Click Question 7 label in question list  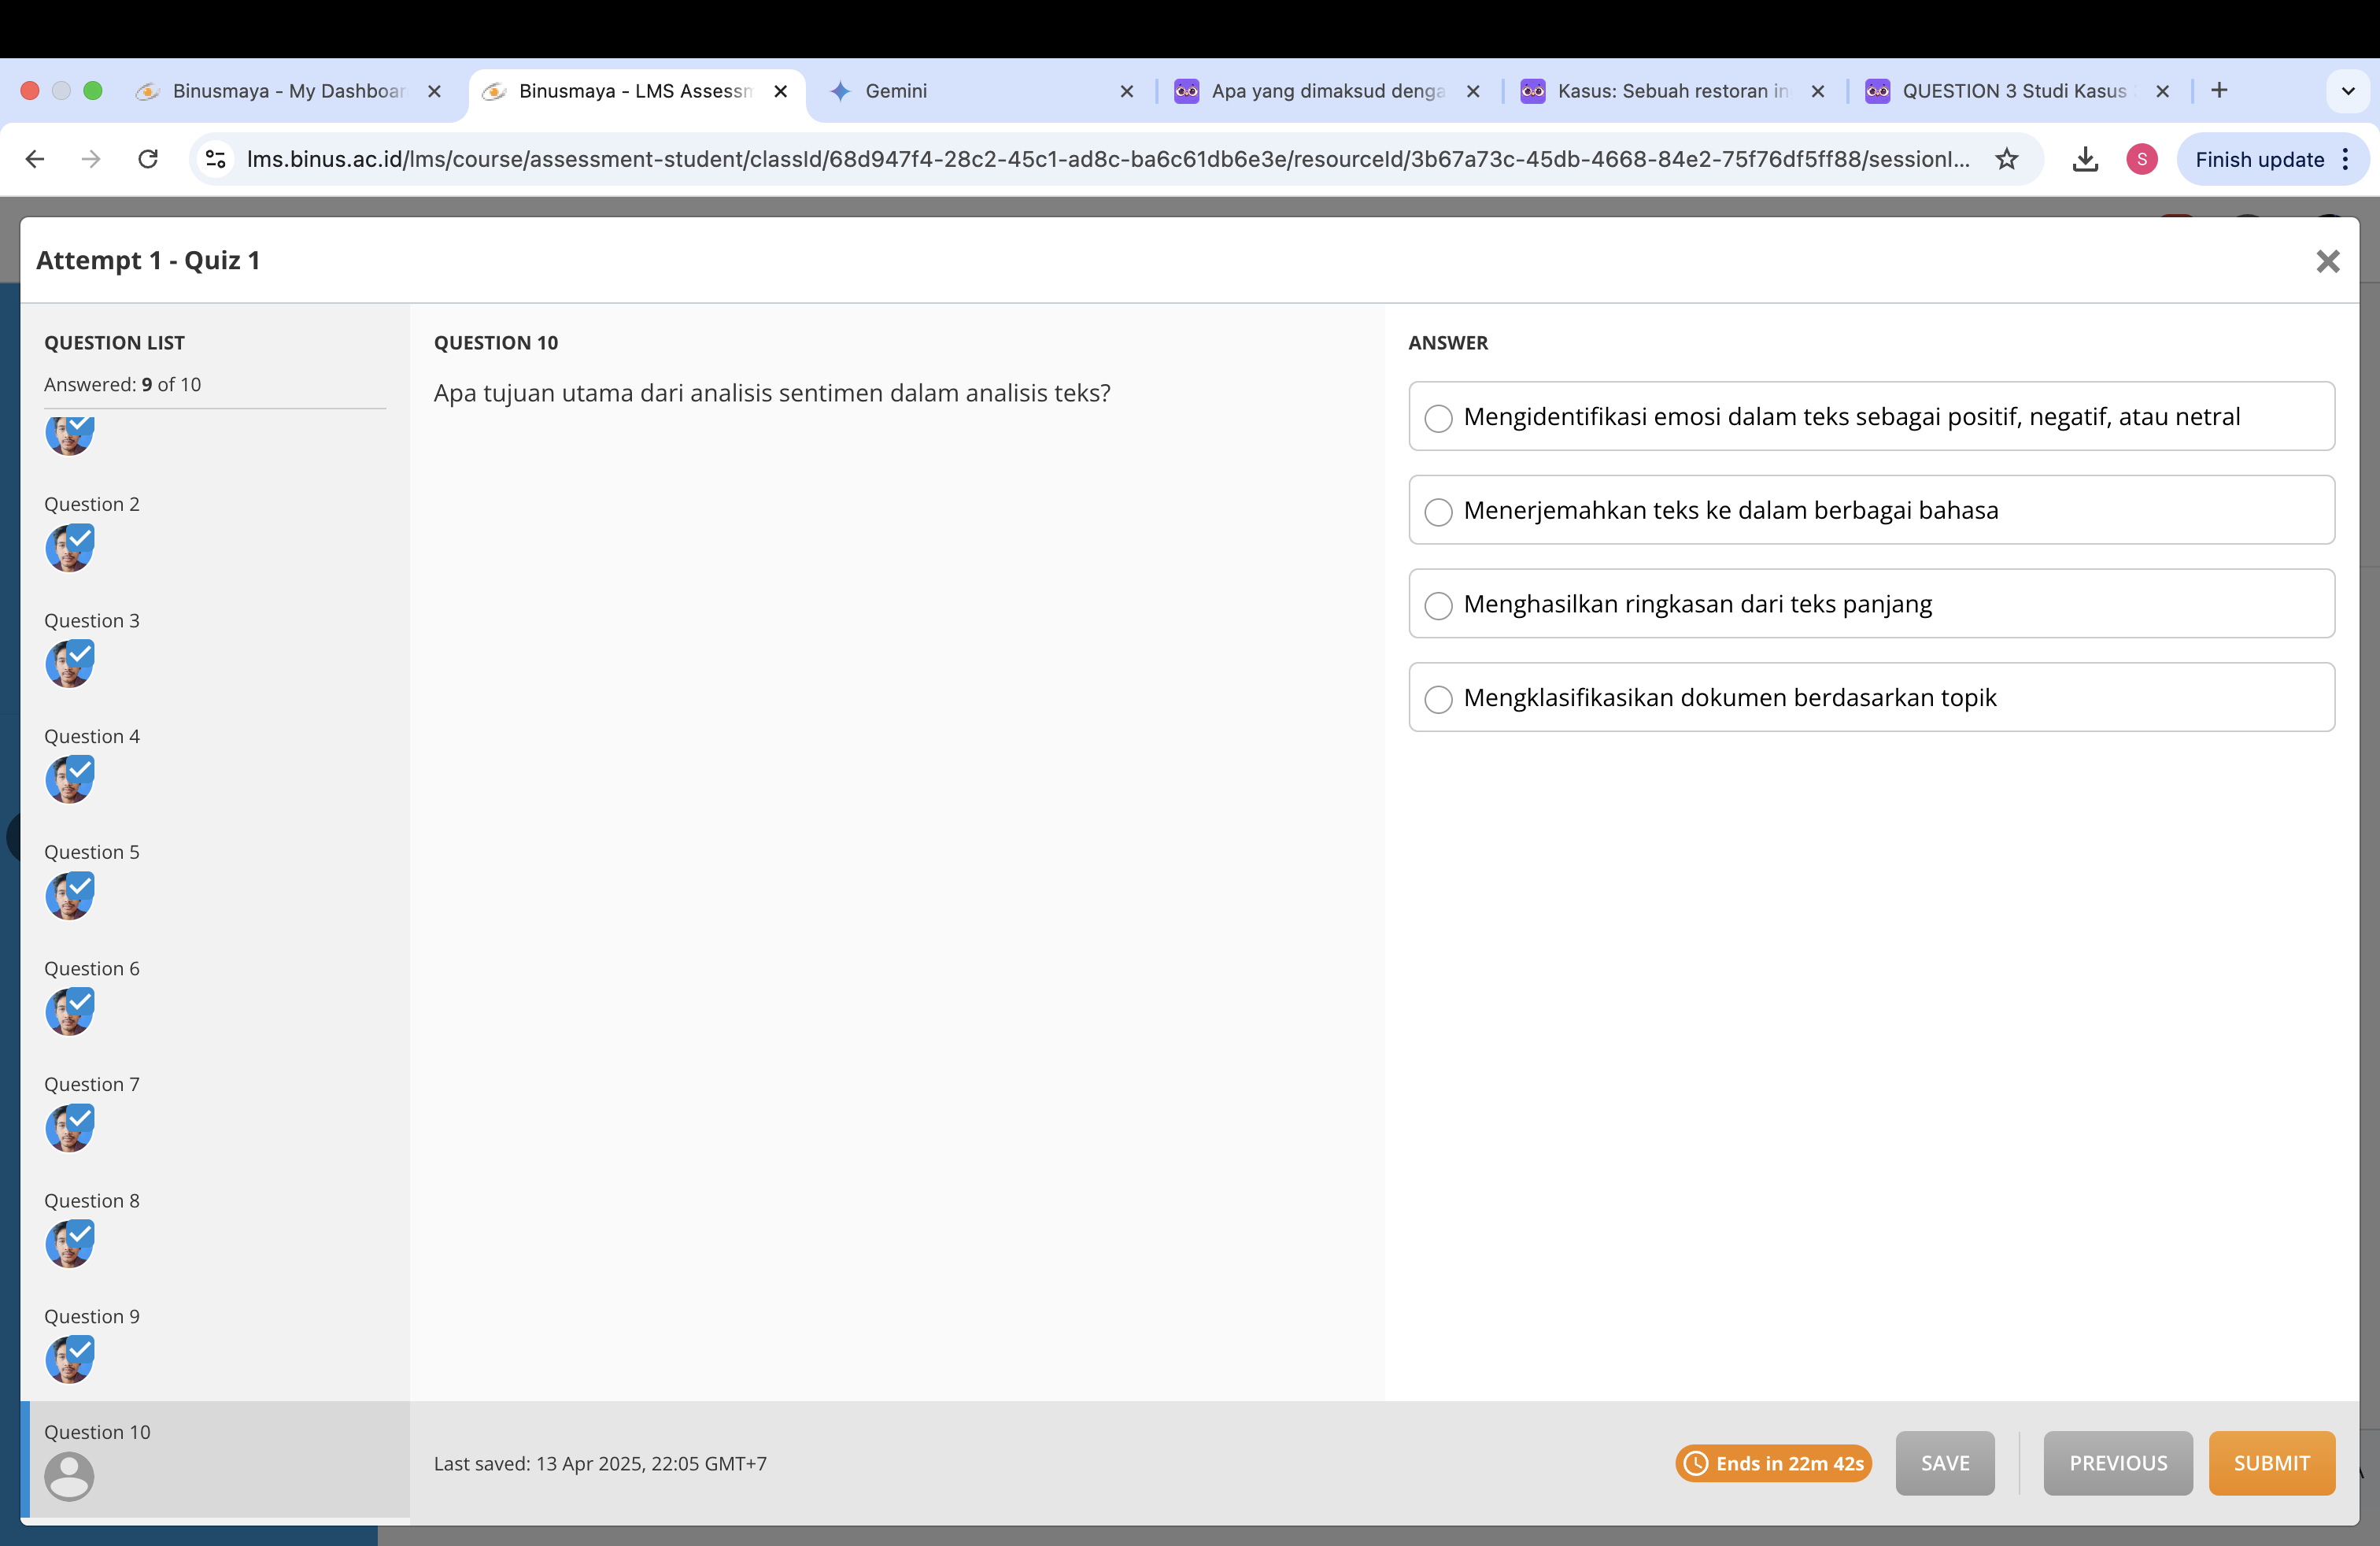pos(92,1084)
